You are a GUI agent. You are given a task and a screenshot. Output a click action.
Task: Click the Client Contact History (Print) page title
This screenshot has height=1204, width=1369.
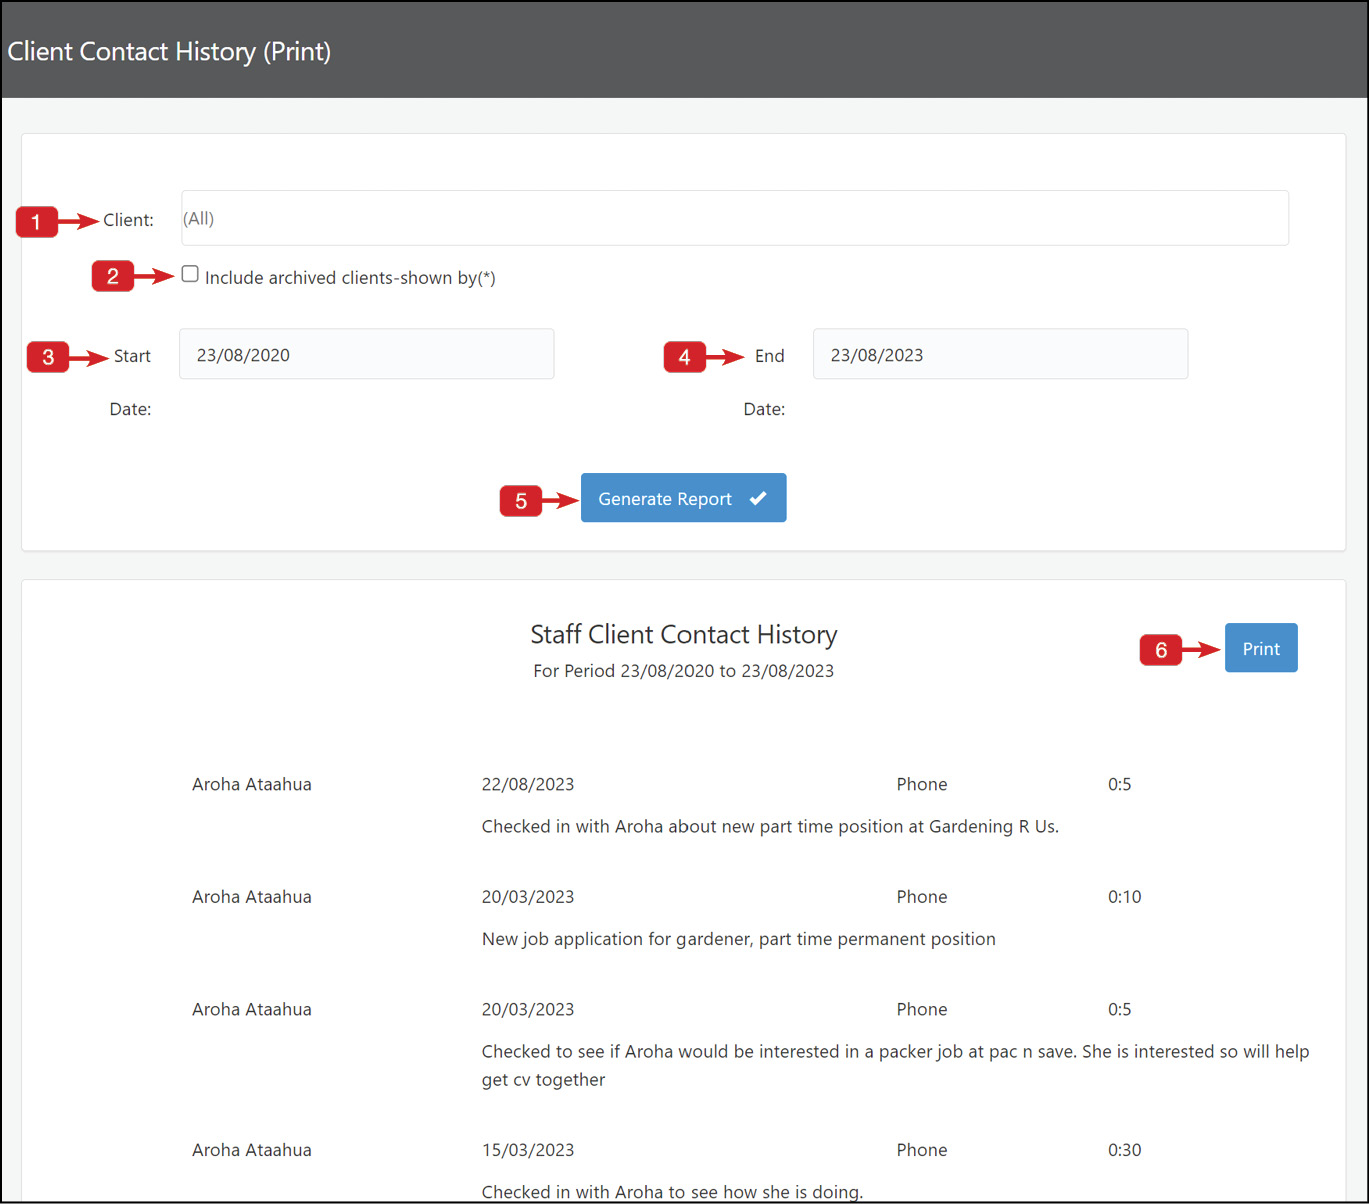tap(169, 51)
